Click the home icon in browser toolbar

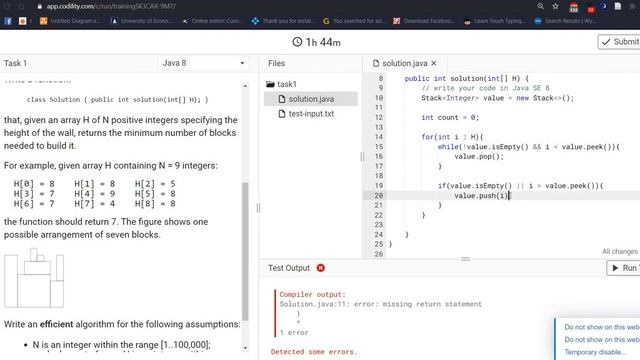(x=21, y=7)
